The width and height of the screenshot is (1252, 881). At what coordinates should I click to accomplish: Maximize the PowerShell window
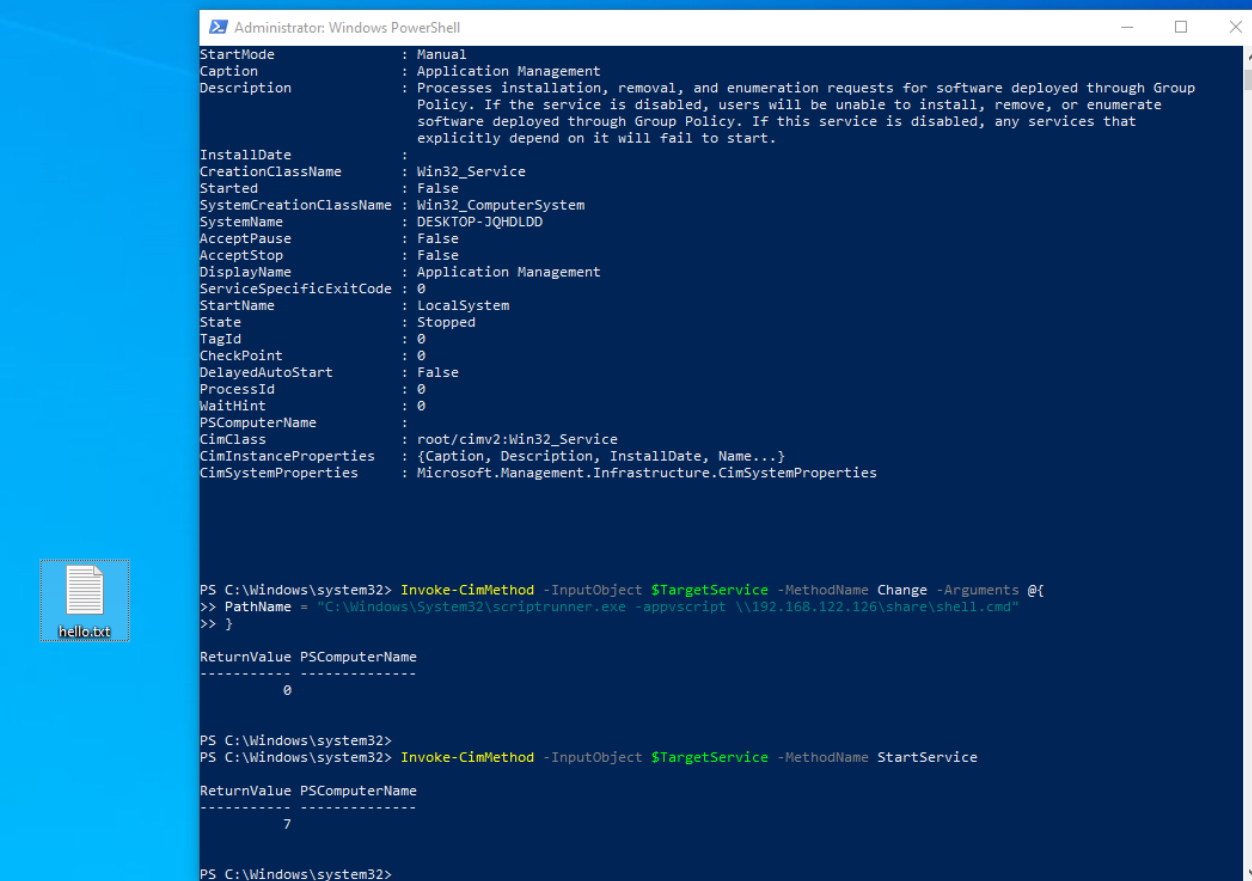point(1181,27)
